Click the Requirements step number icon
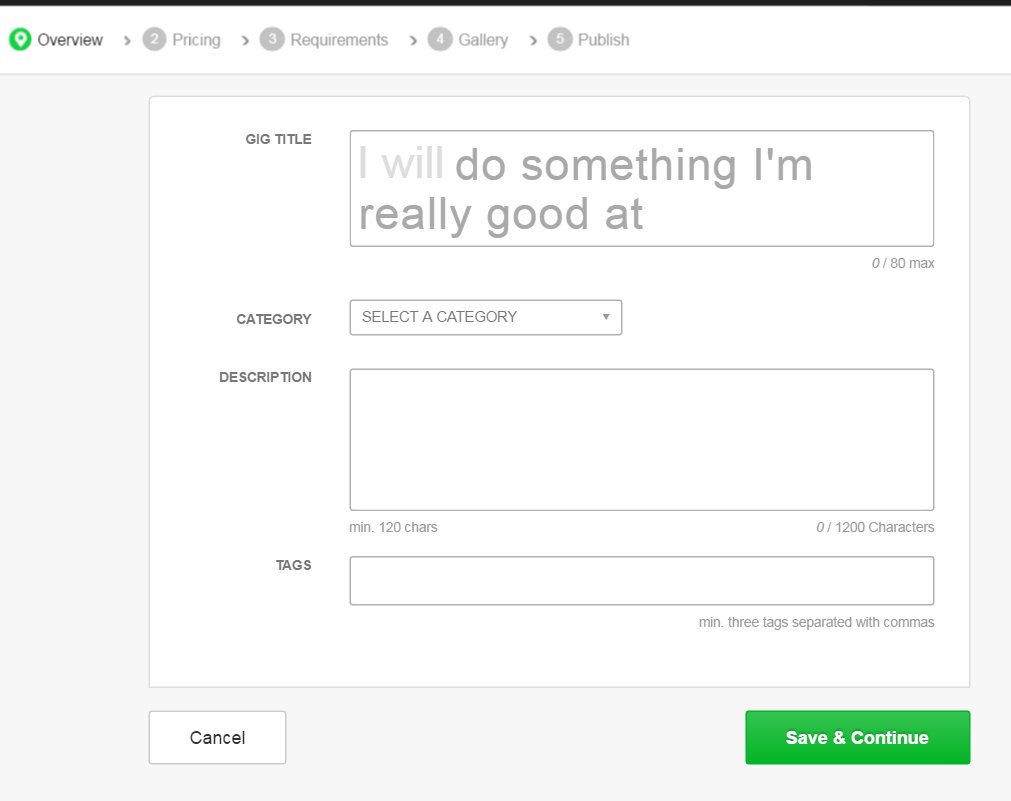1011x801 pixels. click(271, 39)
